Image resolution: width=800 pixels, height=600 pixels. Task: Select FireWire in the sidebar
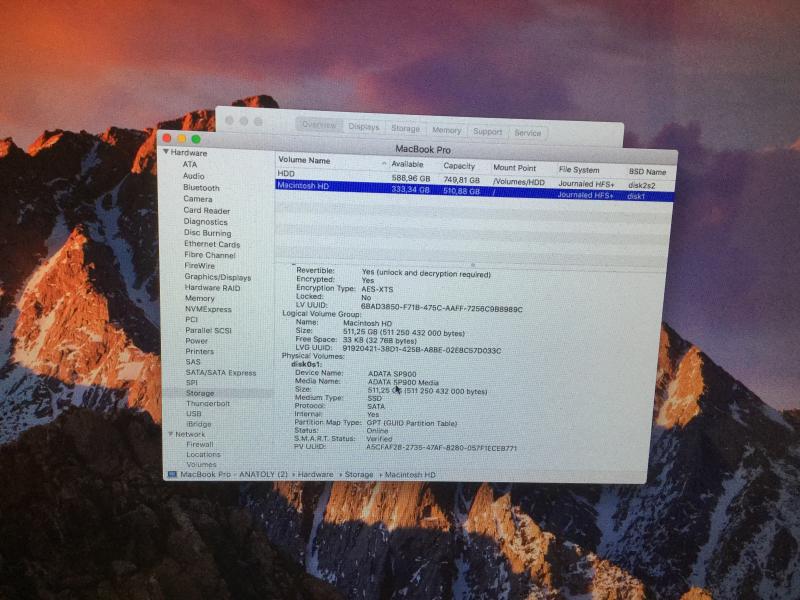point(199,266)
